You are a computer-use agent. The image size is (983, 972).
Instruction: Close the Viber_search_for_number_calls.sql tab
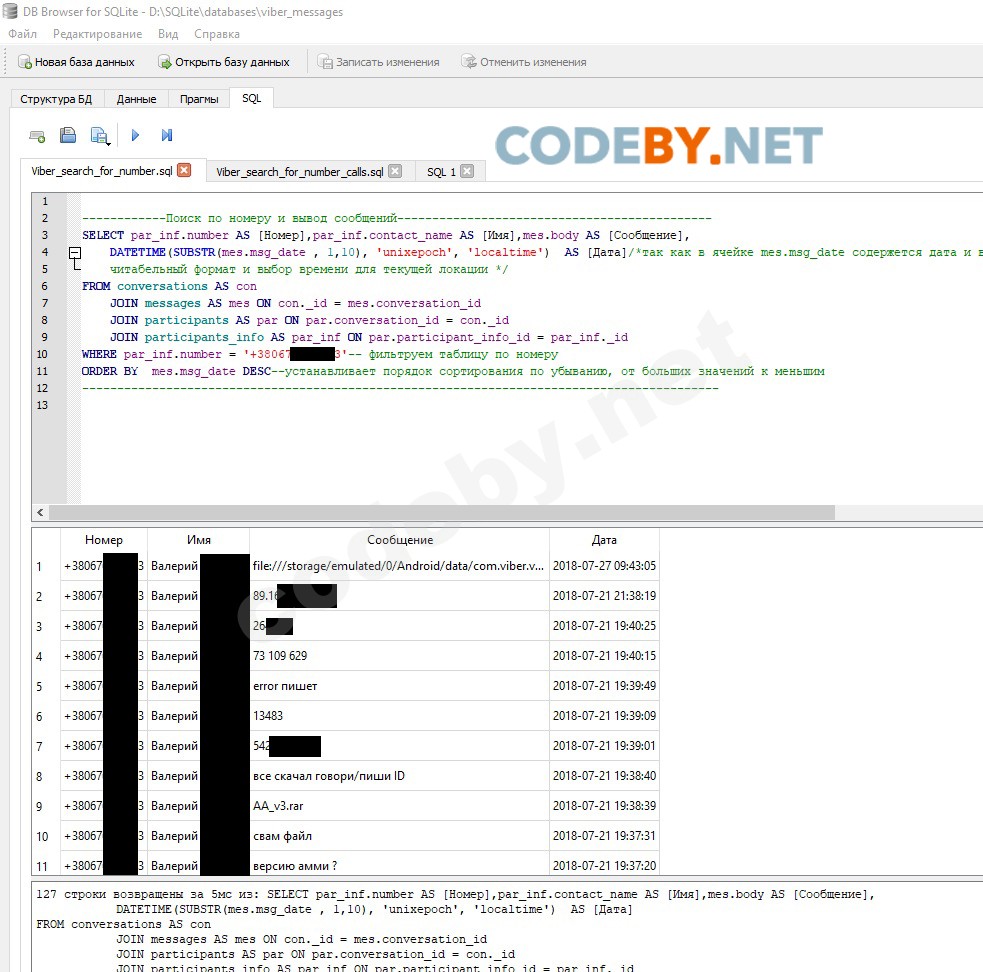(x=395, y=172)
